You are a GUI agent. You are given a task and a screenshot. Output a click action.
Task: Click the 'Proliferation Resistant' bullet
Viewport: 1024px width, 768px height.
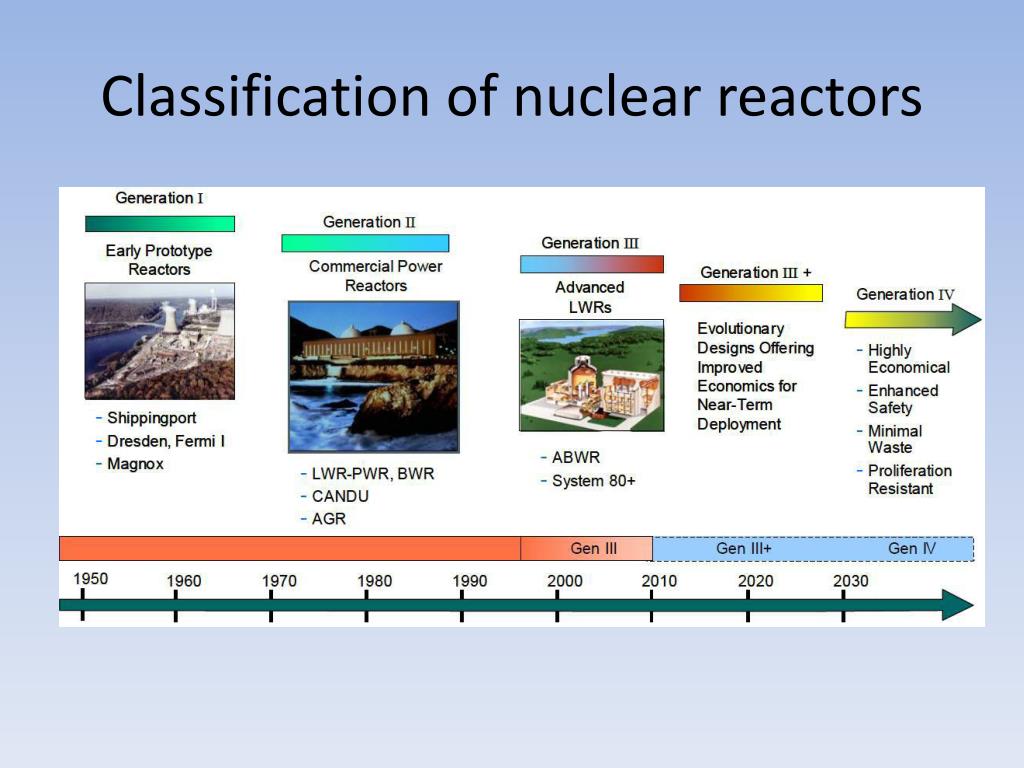[910, 480]
